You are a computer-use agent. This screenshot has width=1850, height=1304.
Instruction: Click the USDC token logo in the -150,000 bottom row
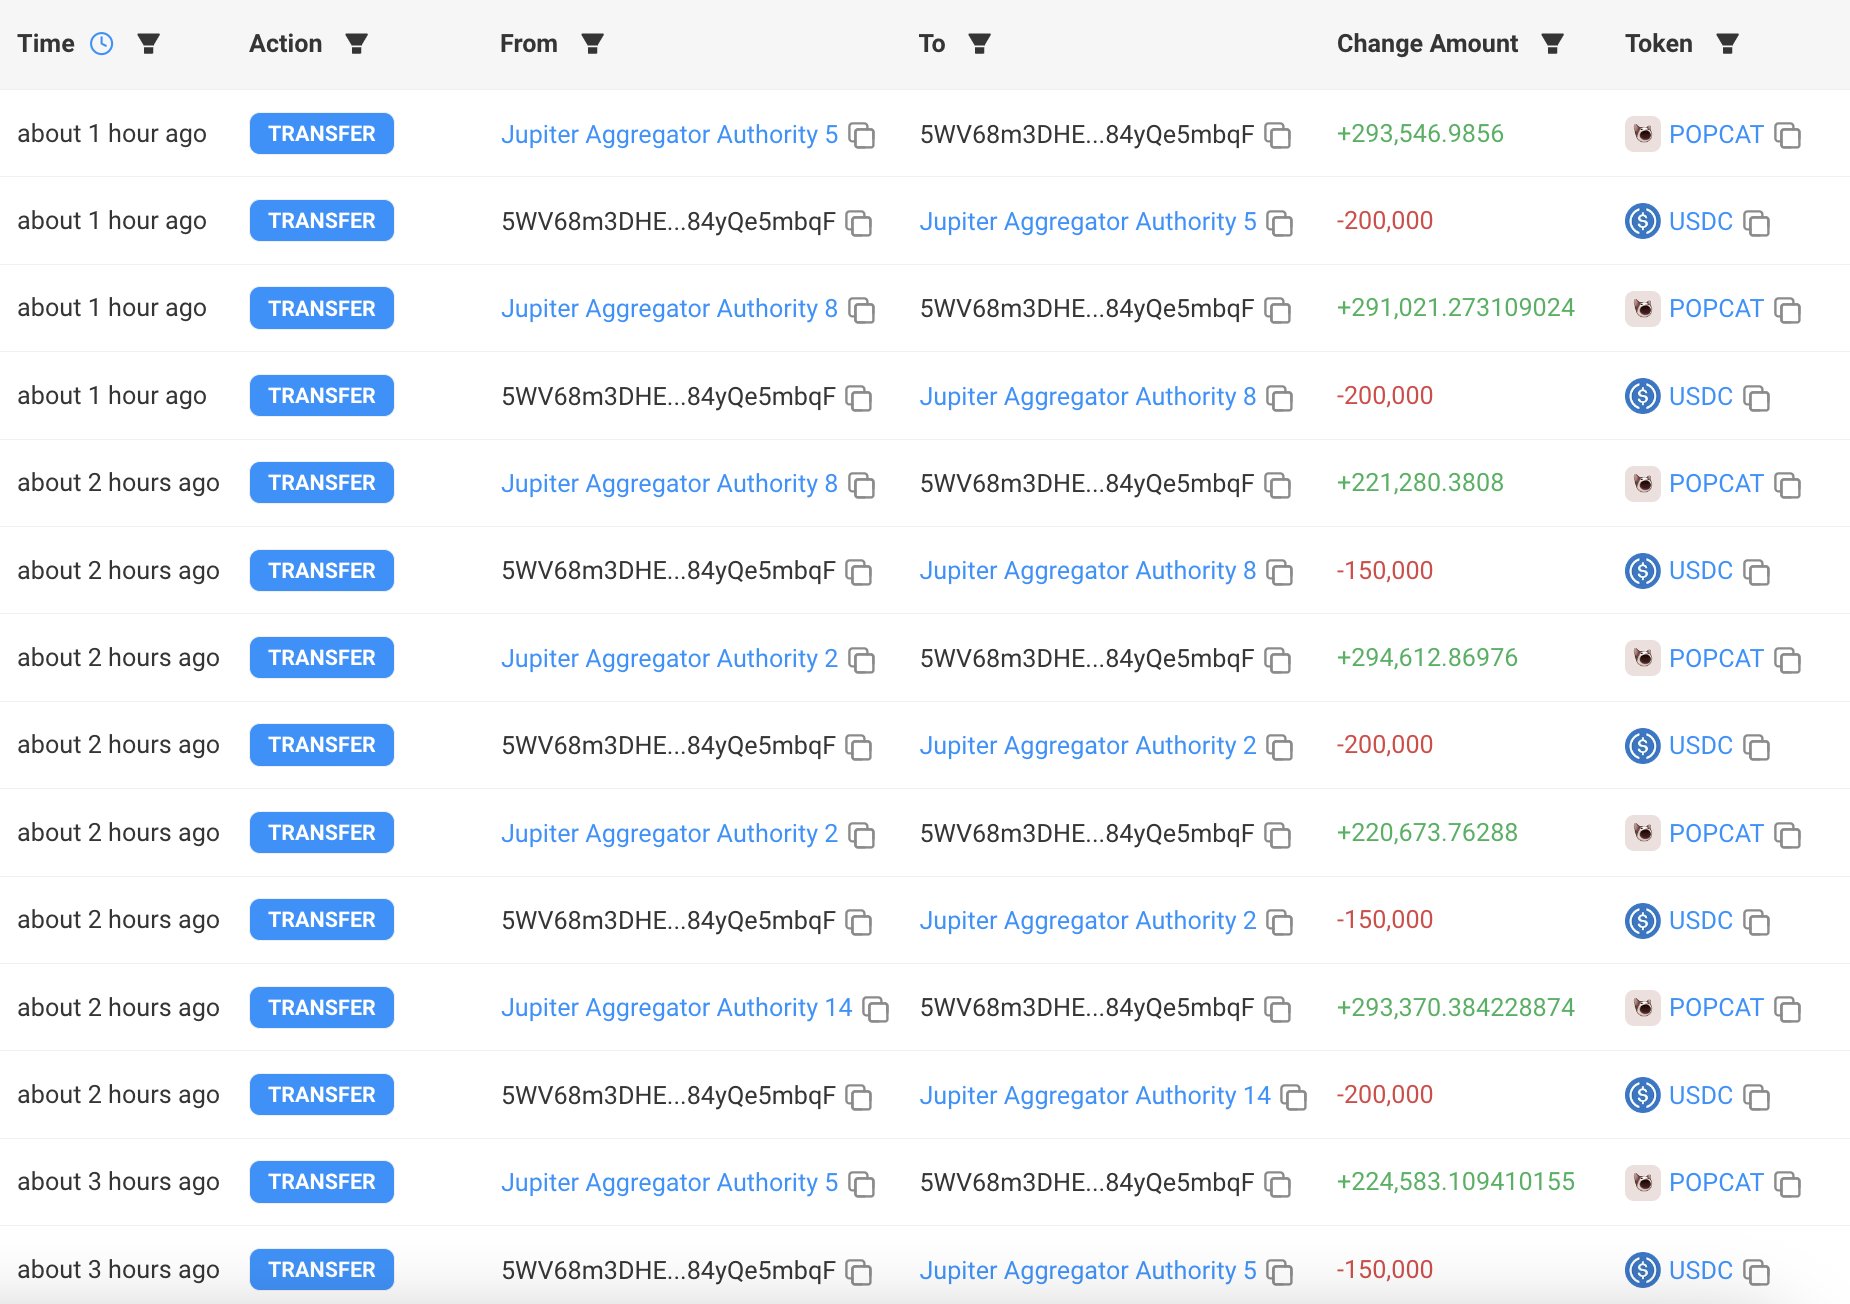pyautogui.click(x=1642, y=1270)
